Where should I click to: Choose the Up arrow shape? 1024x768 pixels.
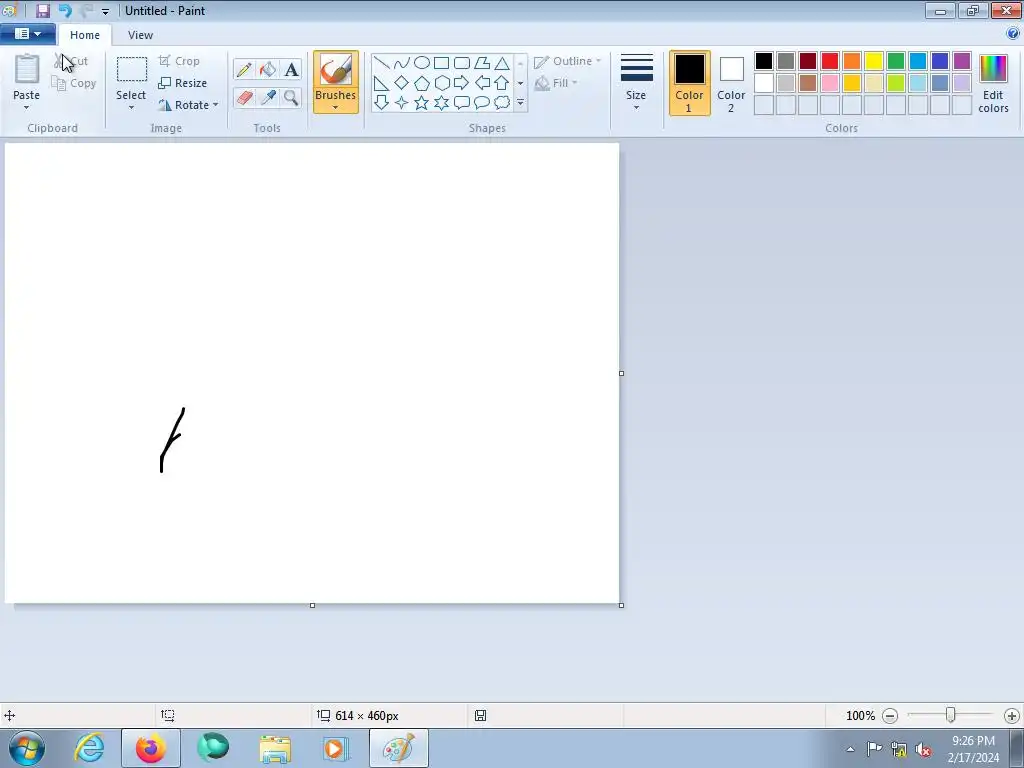502,83
